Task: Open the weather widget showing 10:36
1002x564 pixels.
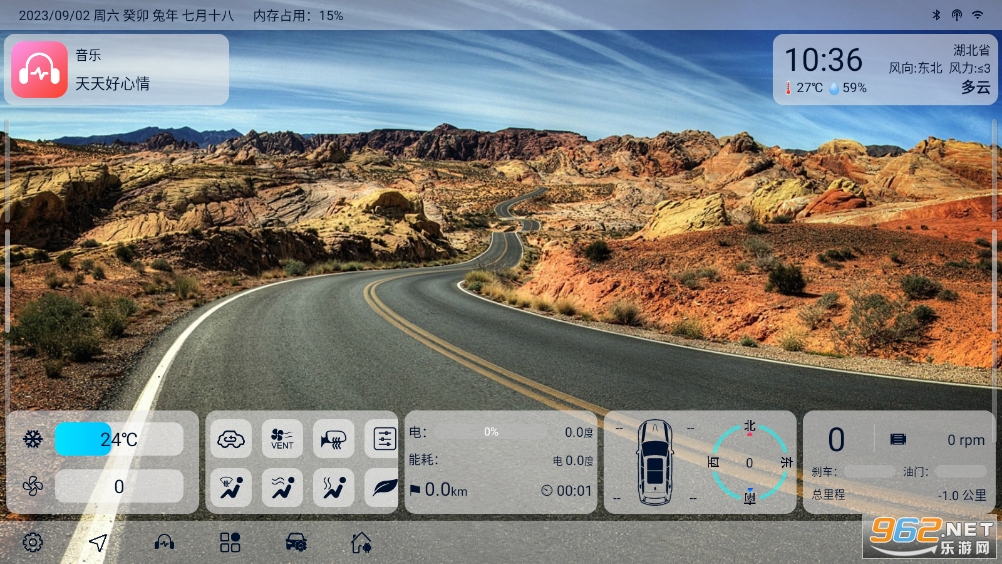Action: coord(884,70)
